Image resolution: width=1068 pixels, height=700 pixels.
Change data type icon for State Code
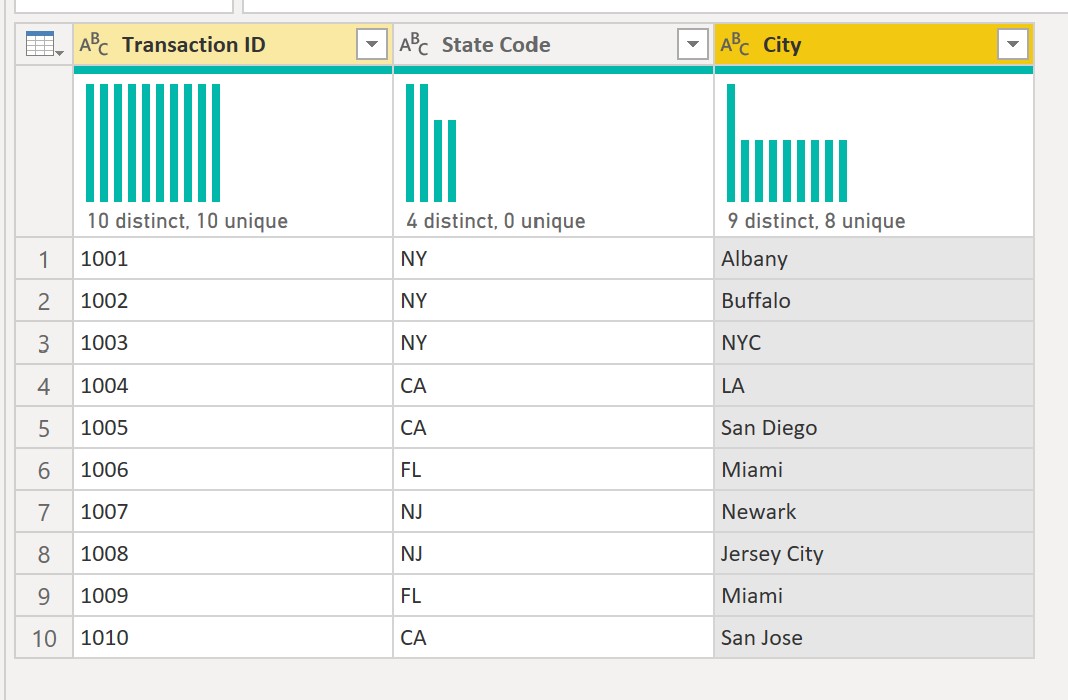click(414, 44)
